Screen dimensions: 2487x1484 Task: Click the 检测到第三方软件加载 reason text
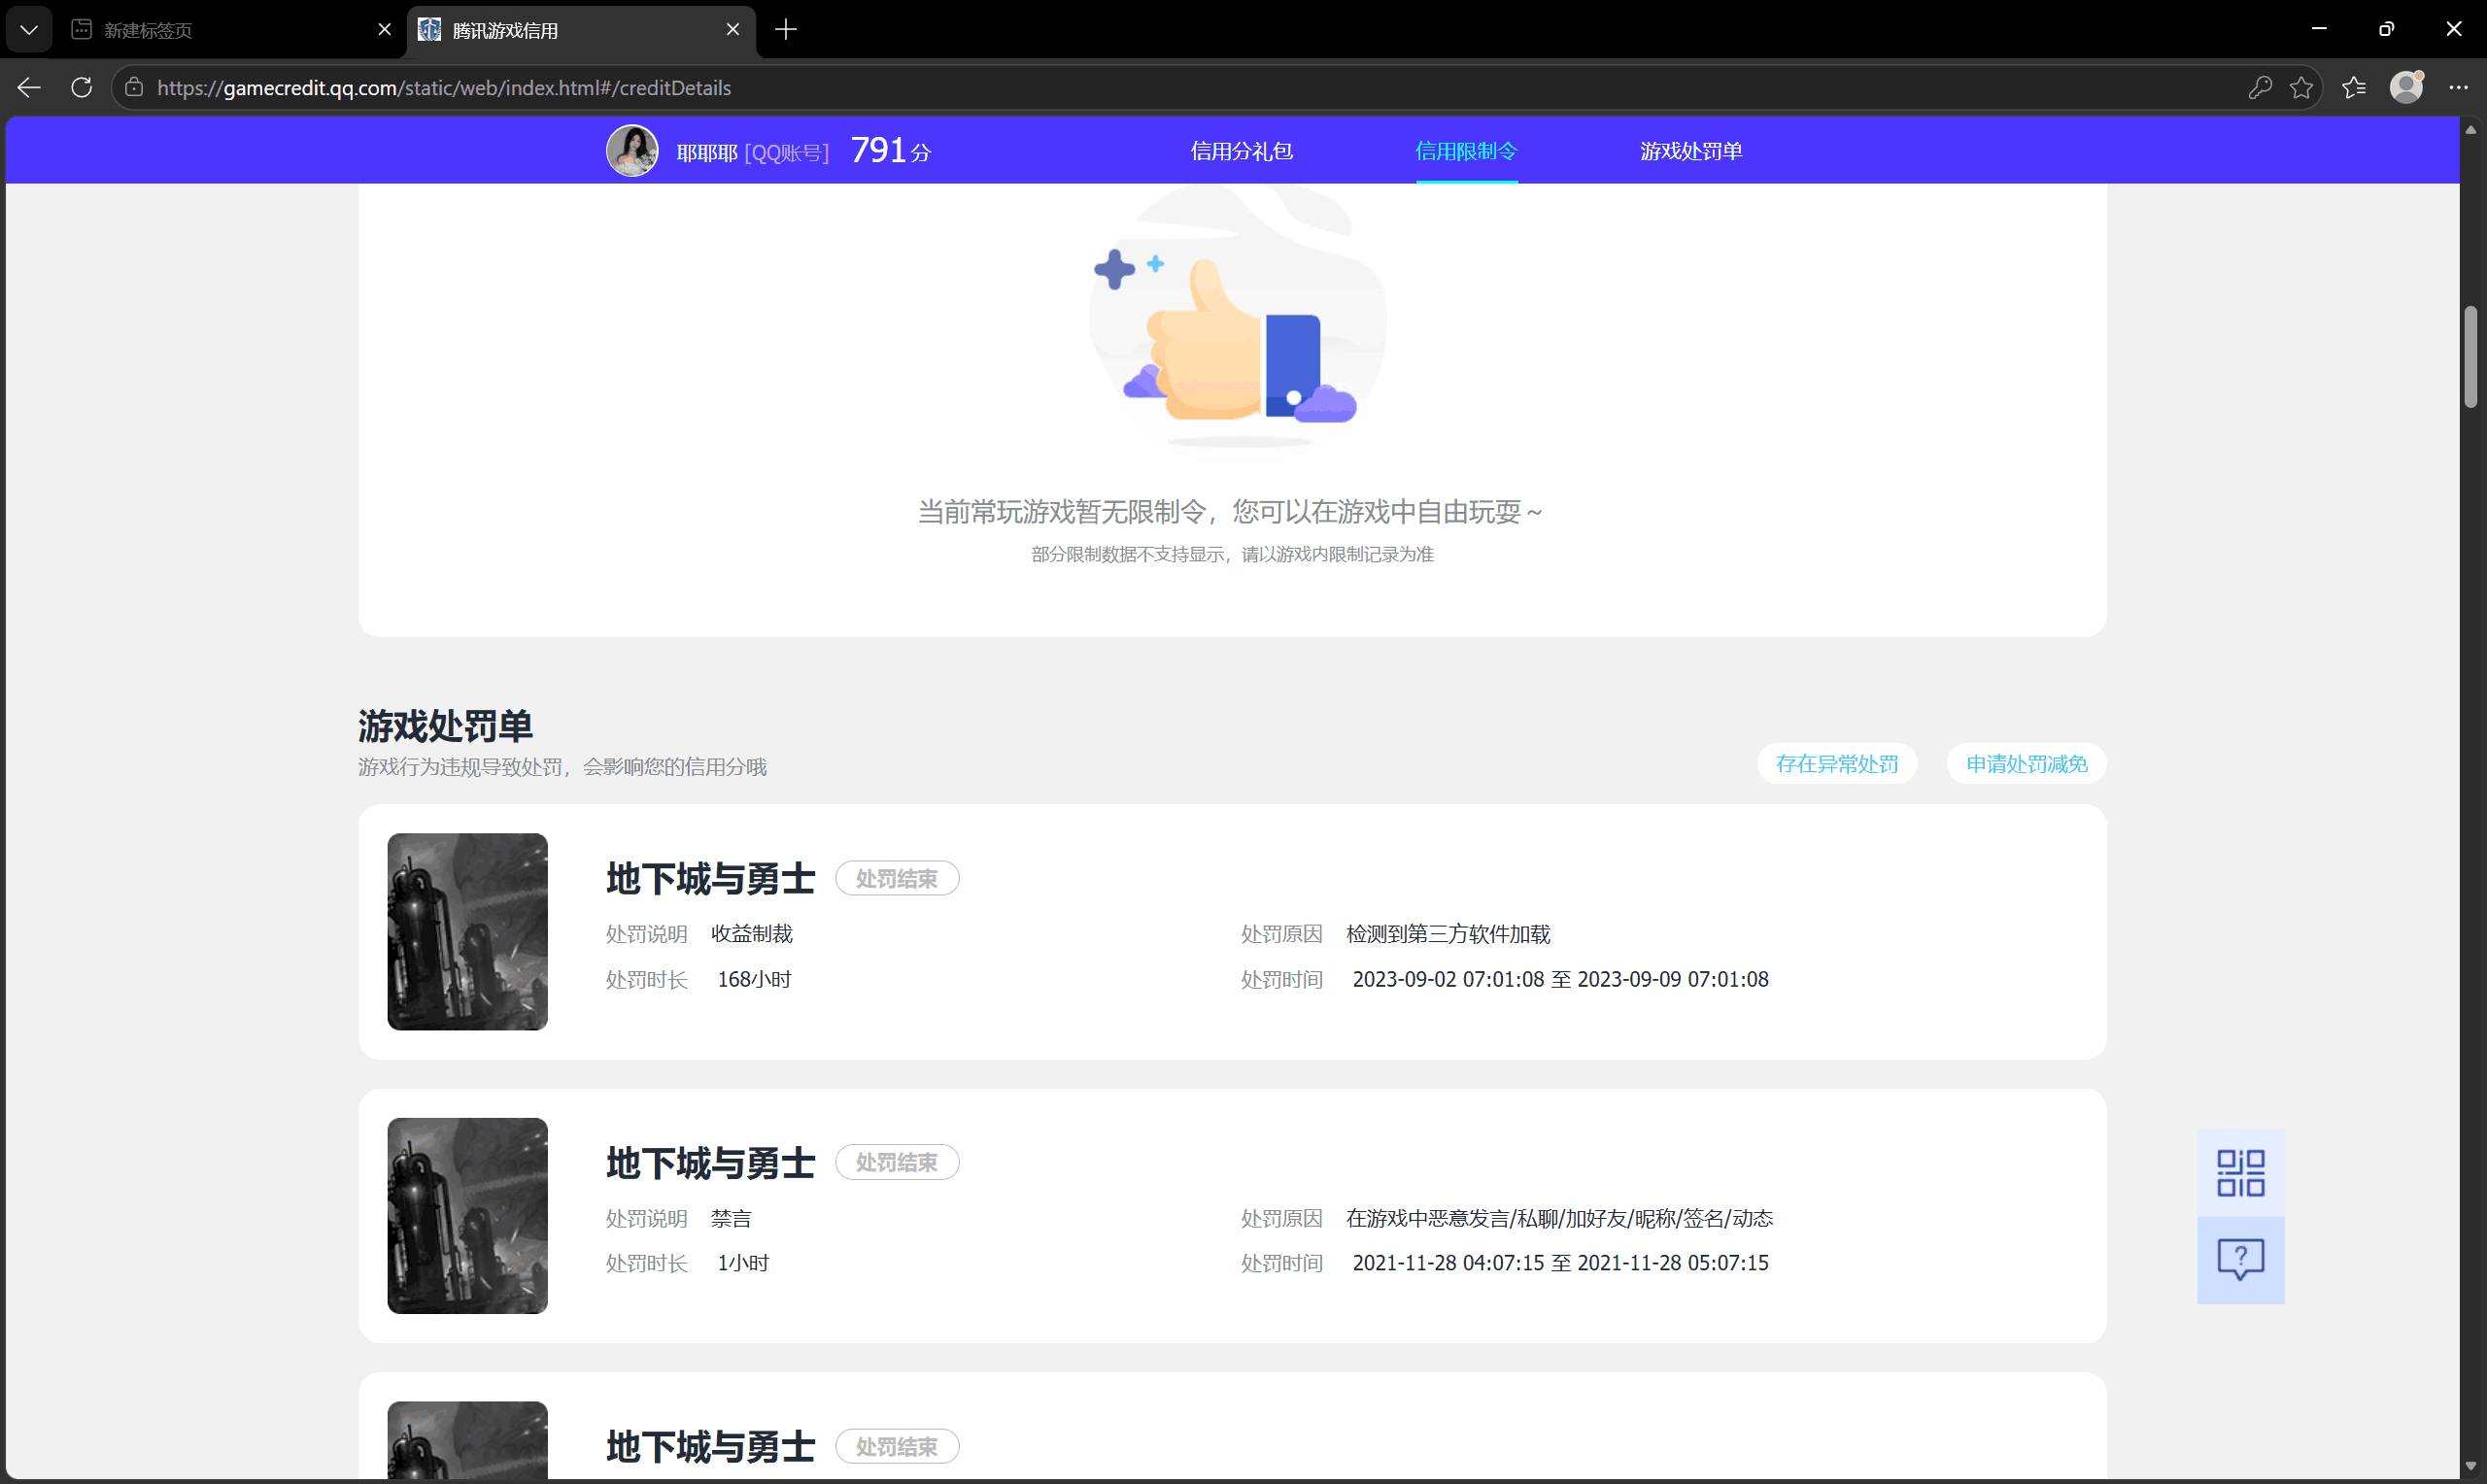(x=1448, y=934)
